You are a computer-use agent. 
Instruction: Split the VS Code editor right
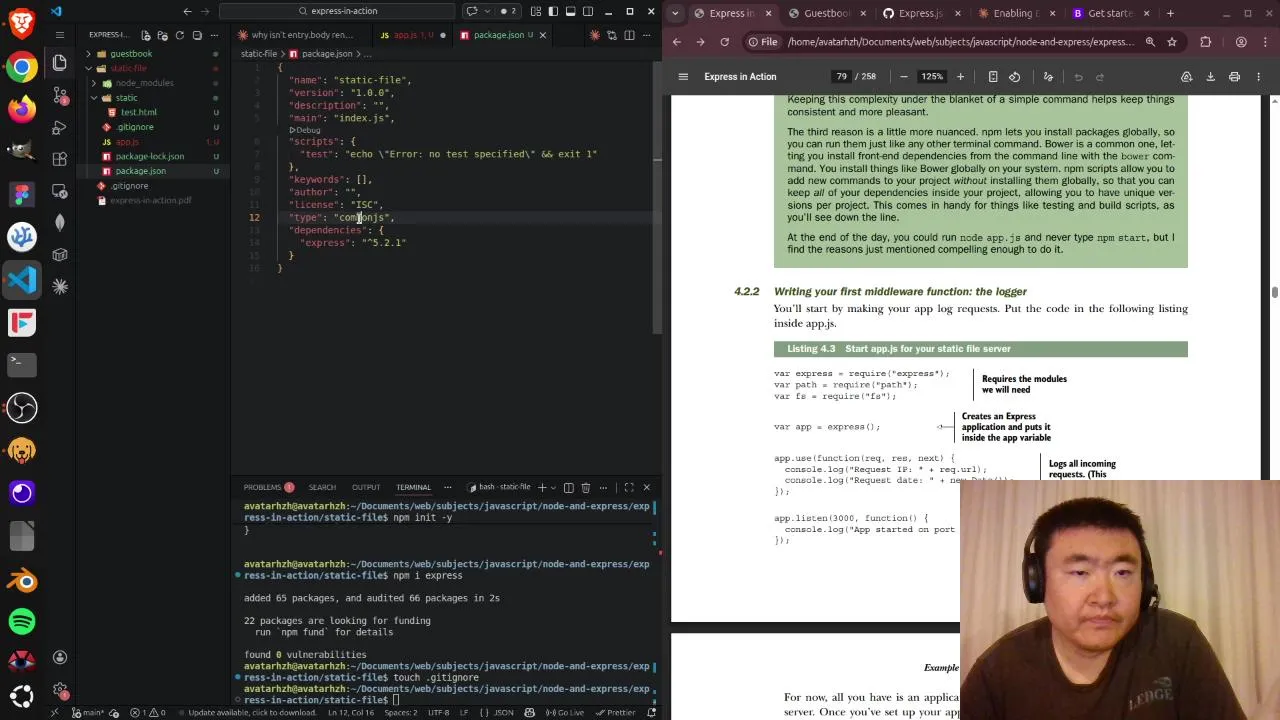point(629,35)
